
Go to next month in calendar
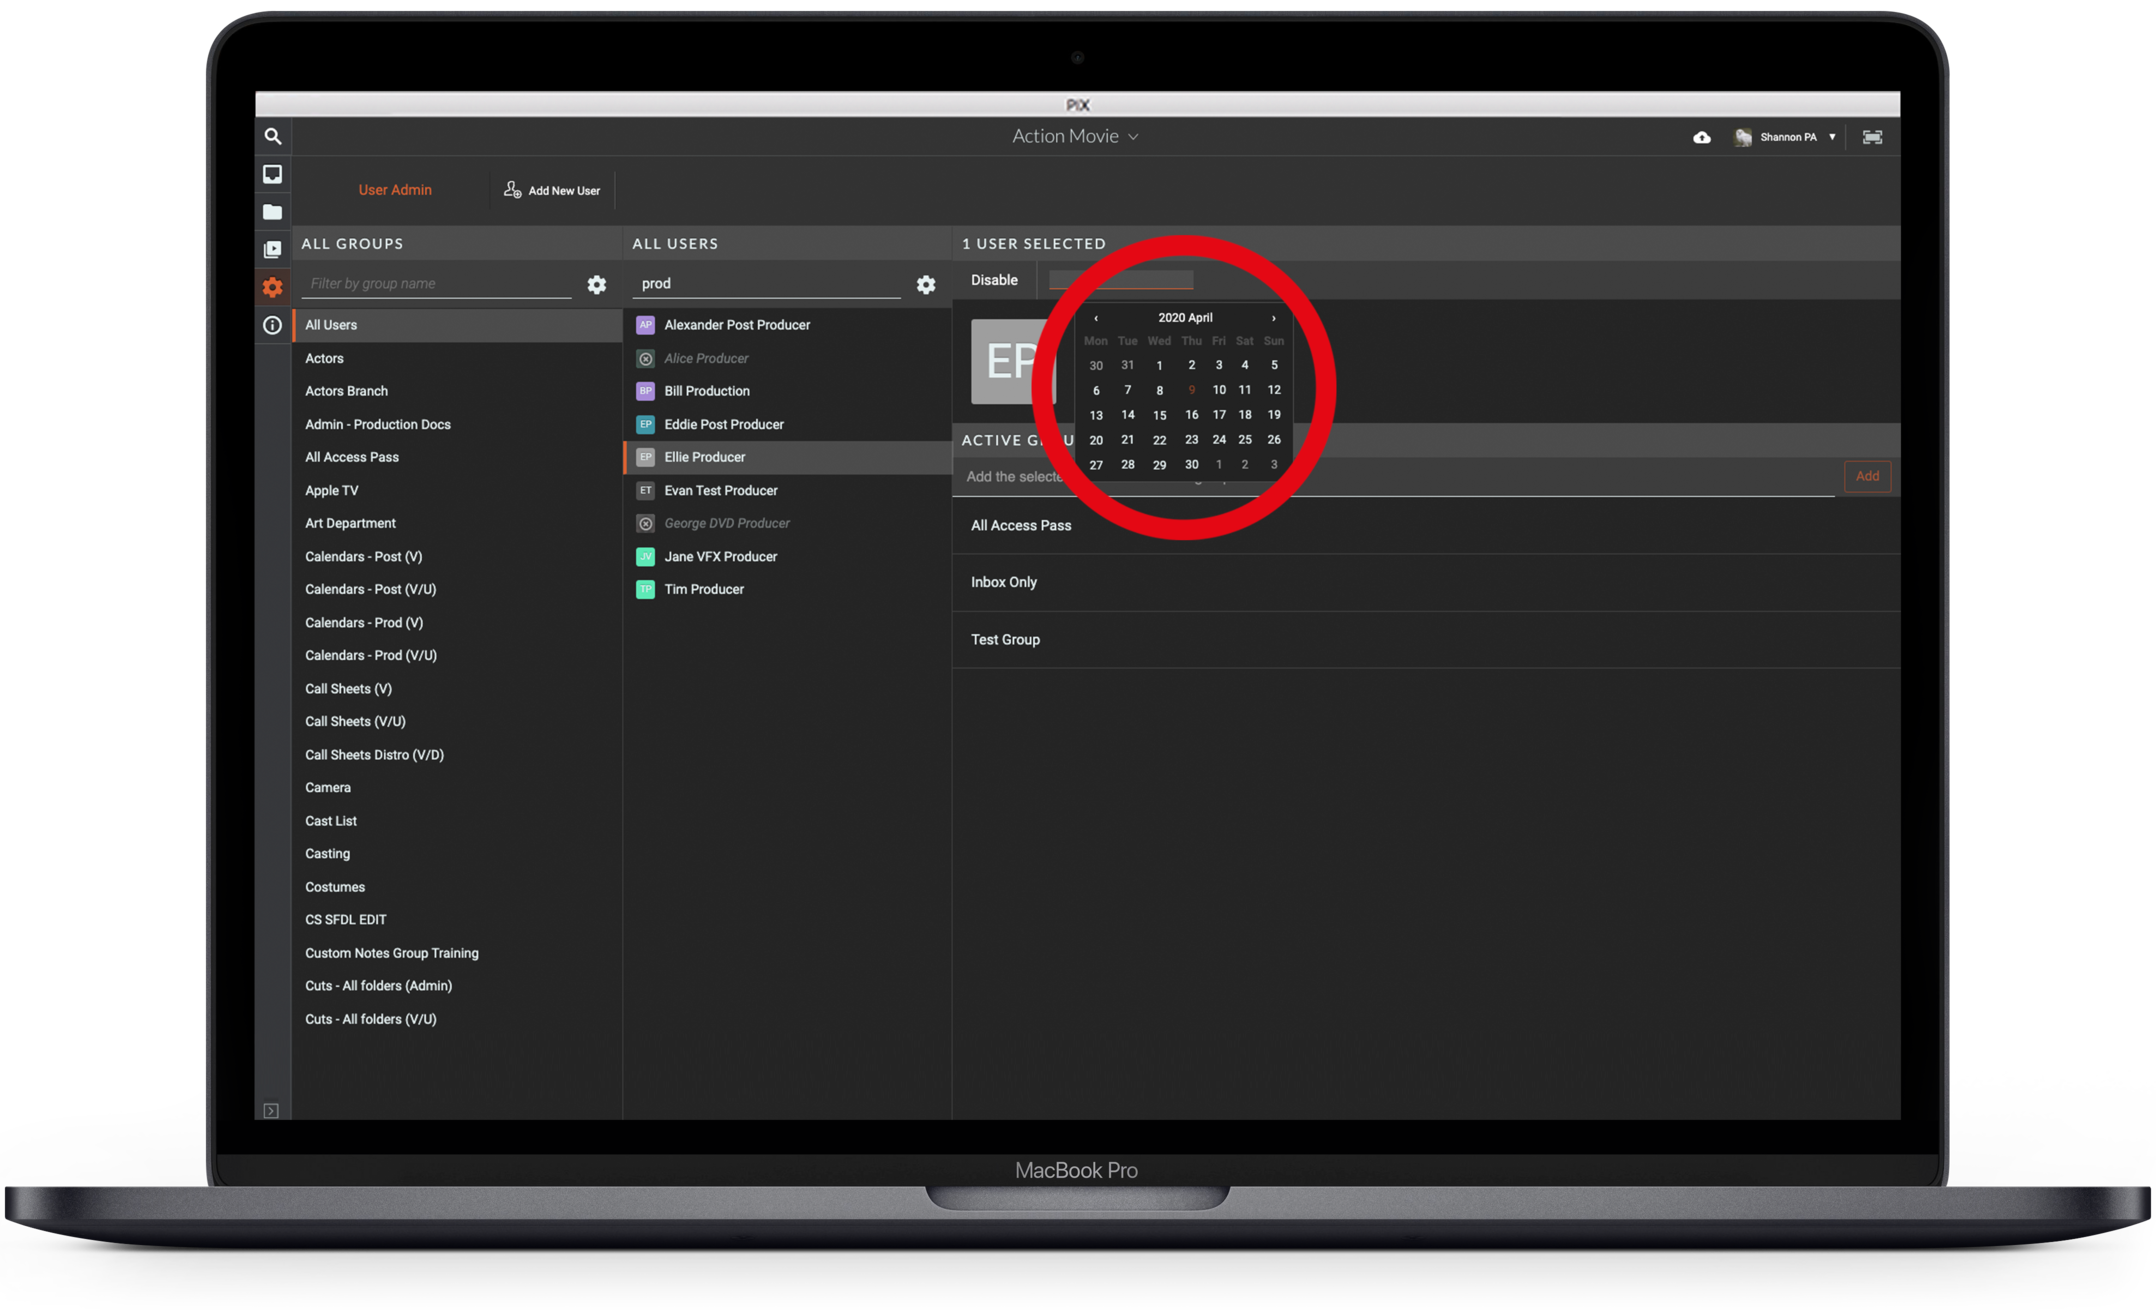(x=1273, y=318)
